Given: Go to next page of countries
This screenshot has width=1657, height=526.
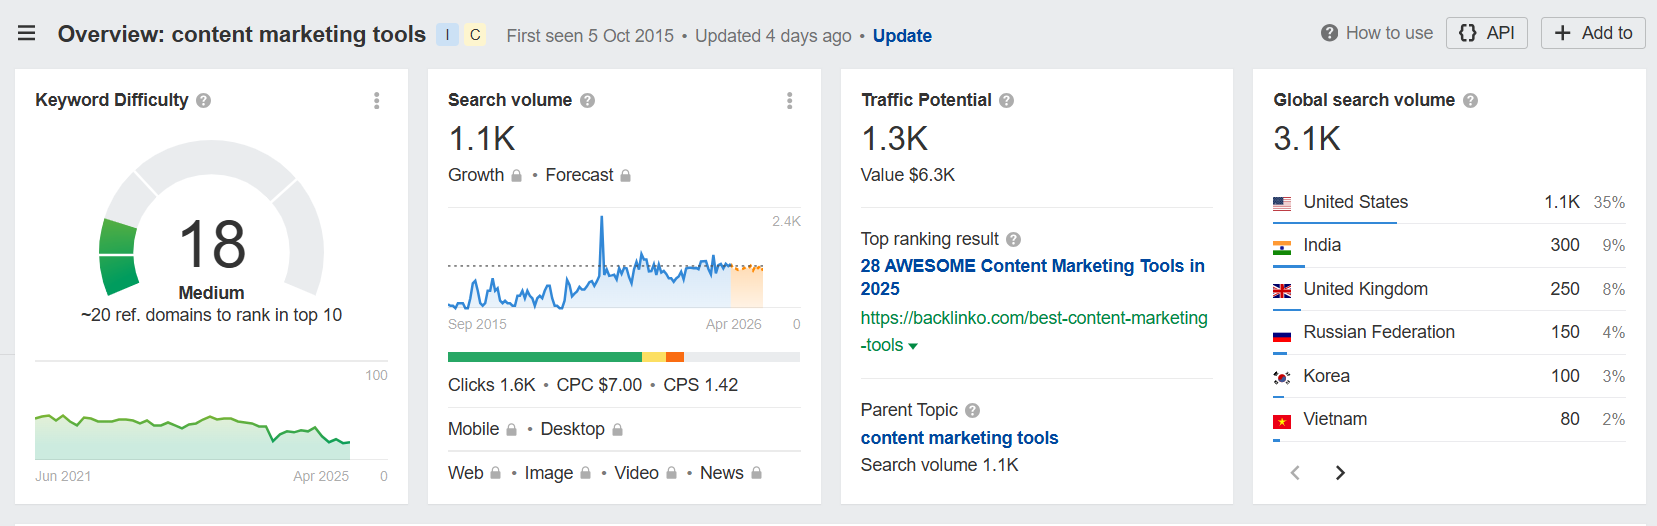Looking at the screenshot, I should click(x=1340, y=472).
